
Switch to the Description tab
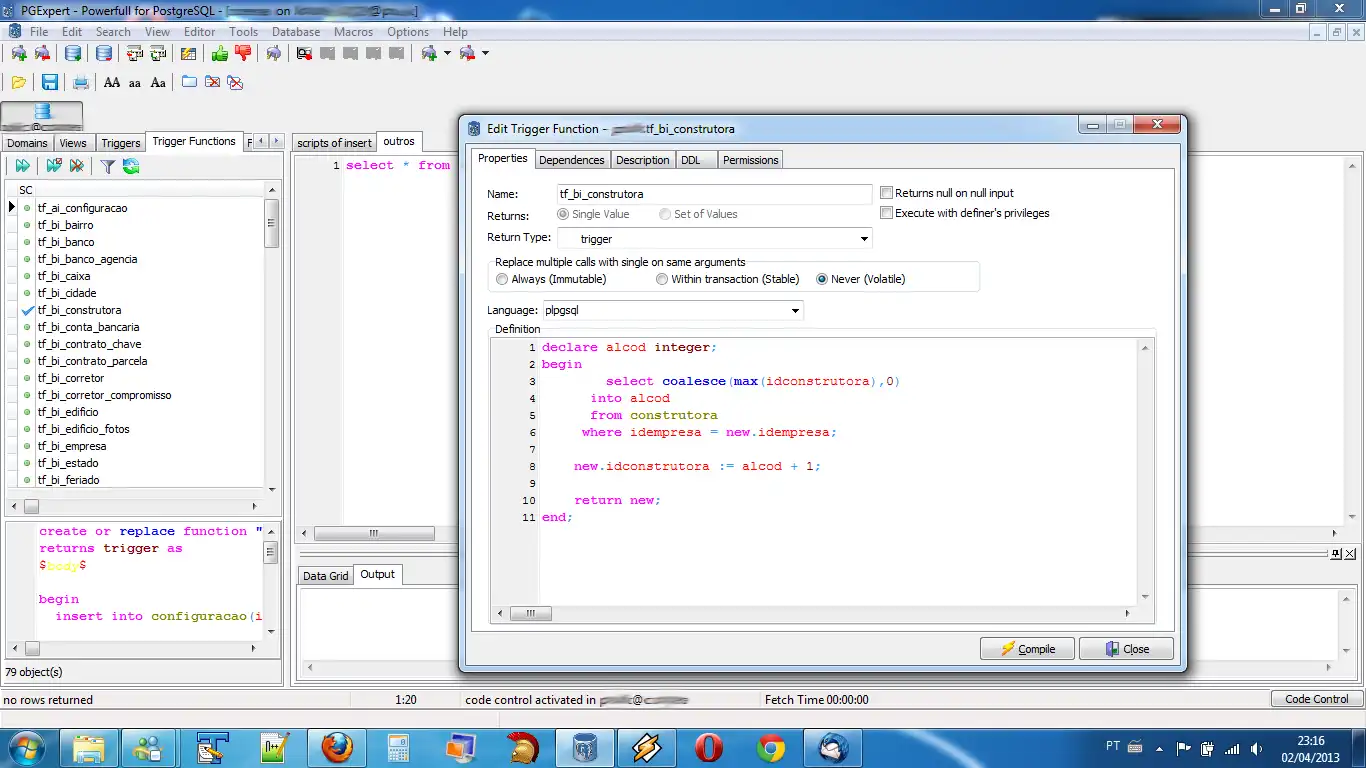(x=642, y=160)
